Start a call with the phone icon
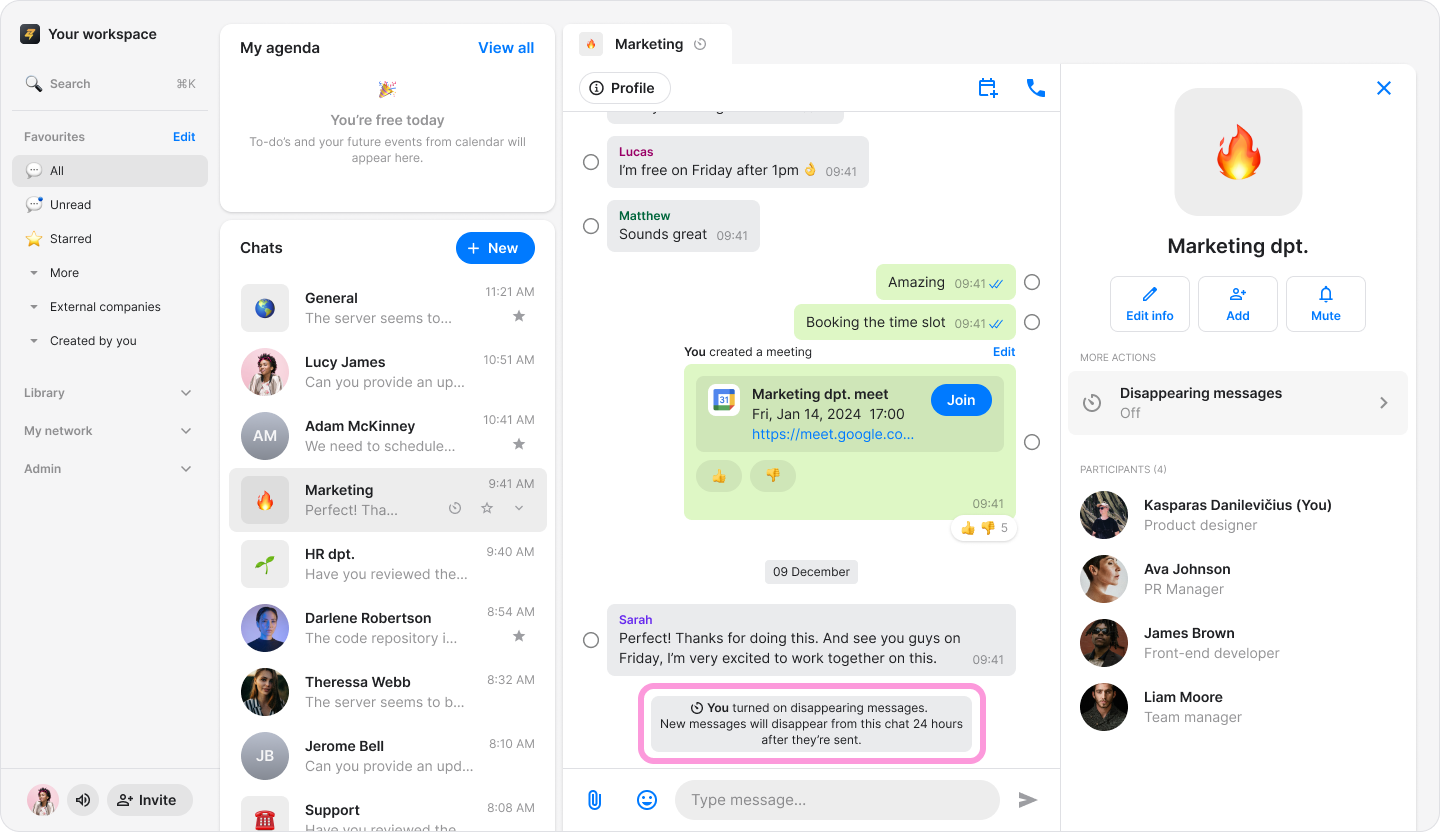 1036,88
